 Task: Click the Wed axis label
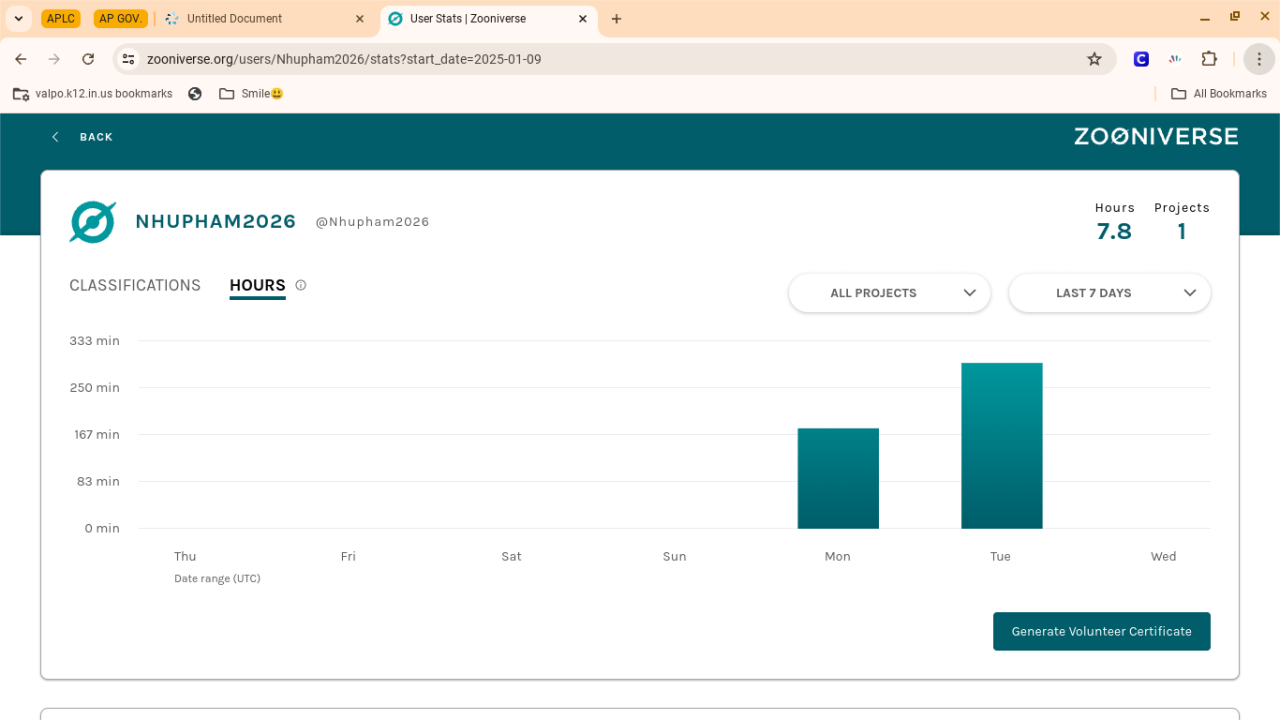1163,557
